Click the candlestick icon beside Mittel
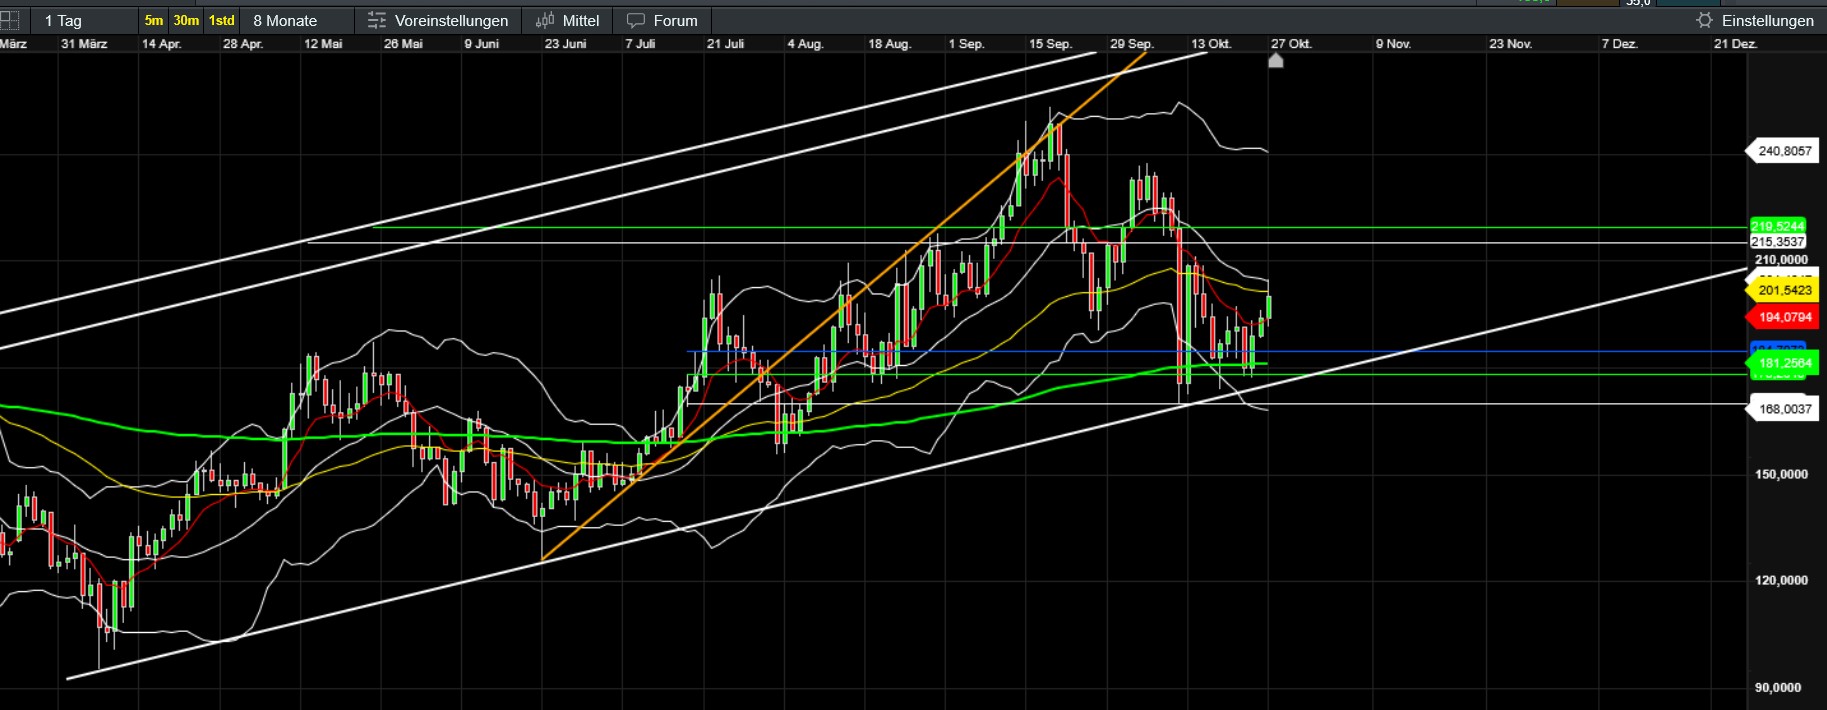The height and width of the screenshot is (710, 1827). pos(545,20)
